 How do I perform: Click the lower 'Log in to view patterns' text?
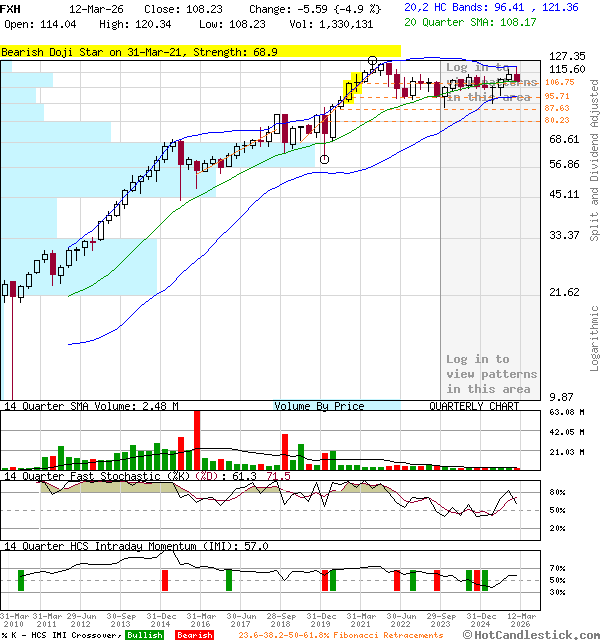(x=491, y=374)
